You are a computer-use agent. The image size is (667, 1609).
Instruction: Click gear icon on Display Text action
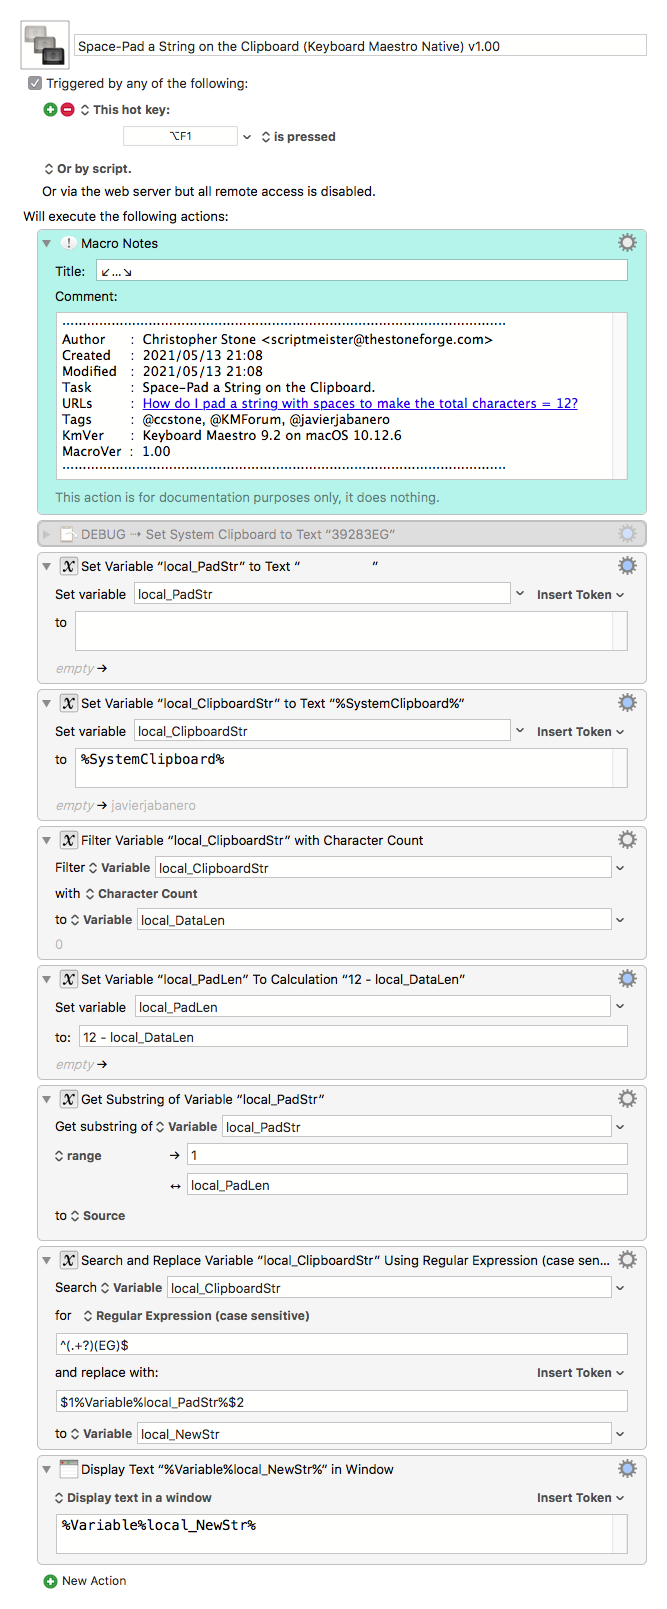[x=627, y=1469]
